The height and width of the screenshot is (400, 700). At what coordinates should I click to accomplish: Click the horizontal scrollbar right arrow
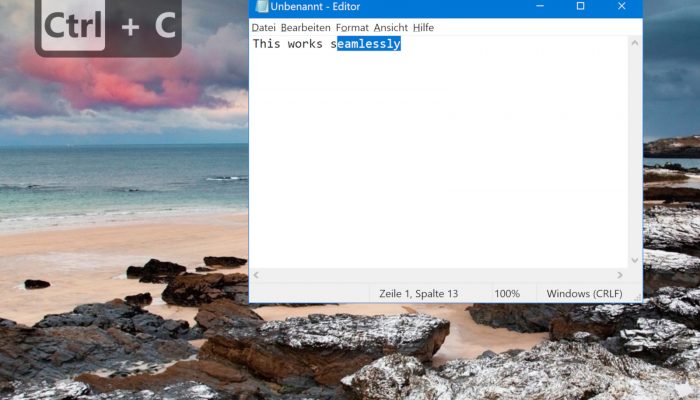[x=620, y=275]
